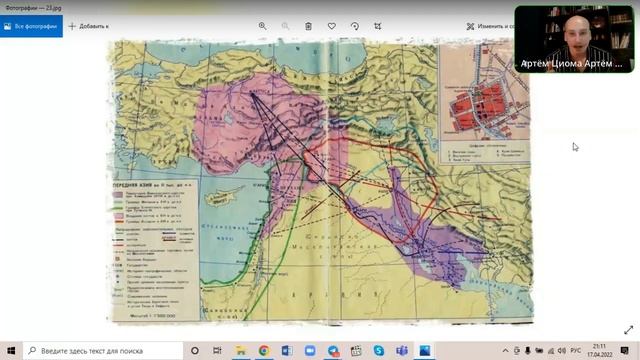Viewport: 640px width, 360px height.
Task: Enter full screen with diagonal arrows icon
Action: click(629, 330)
